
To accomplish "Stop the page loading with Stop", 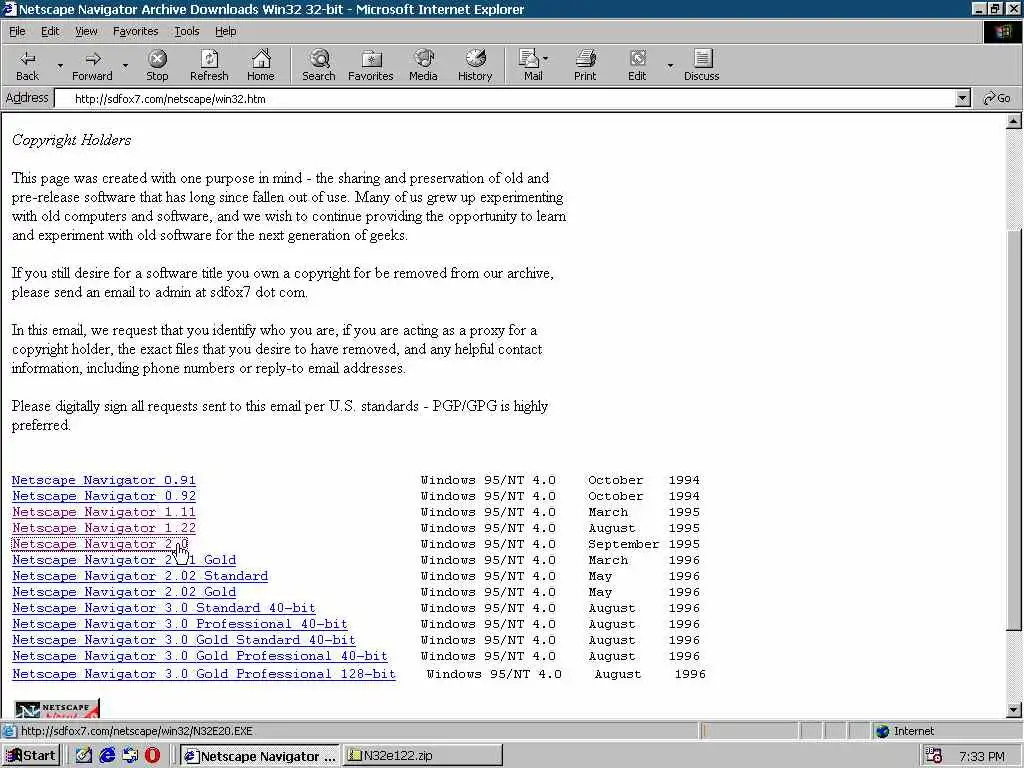I will 157,65.
